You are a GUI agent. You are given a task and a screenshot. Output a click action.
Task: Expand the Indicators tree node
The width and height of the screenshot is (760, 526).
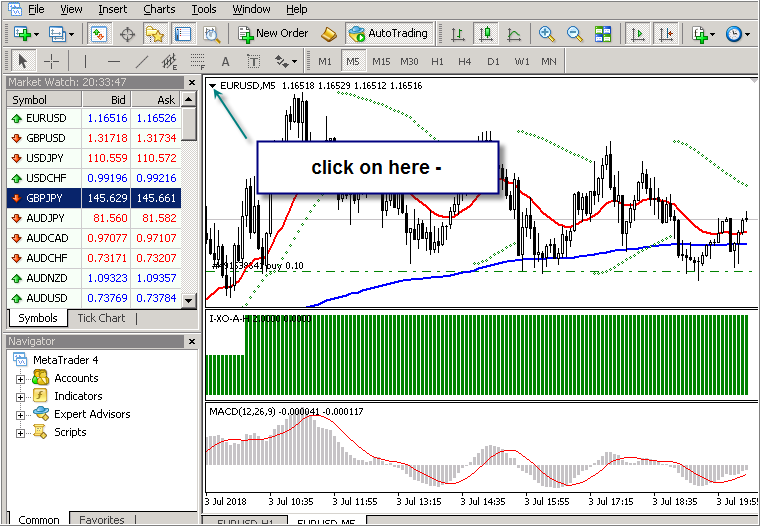(20, 397)
